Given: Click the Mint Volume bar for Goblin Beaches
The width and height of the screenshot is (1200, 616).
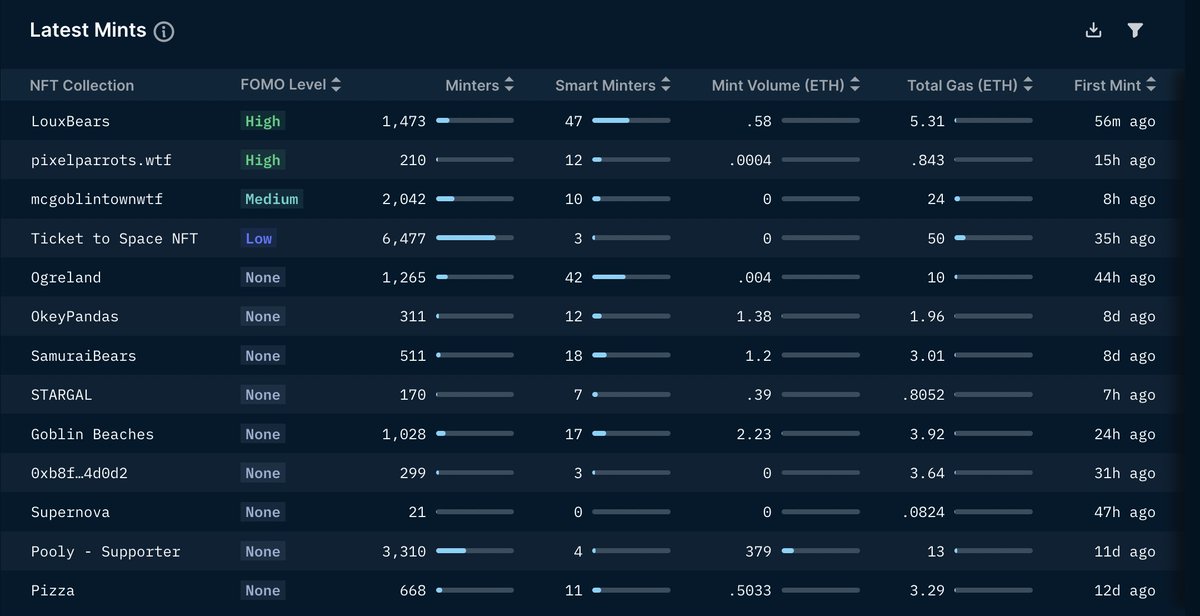Looking at the screenshot, I should point(822,433).
